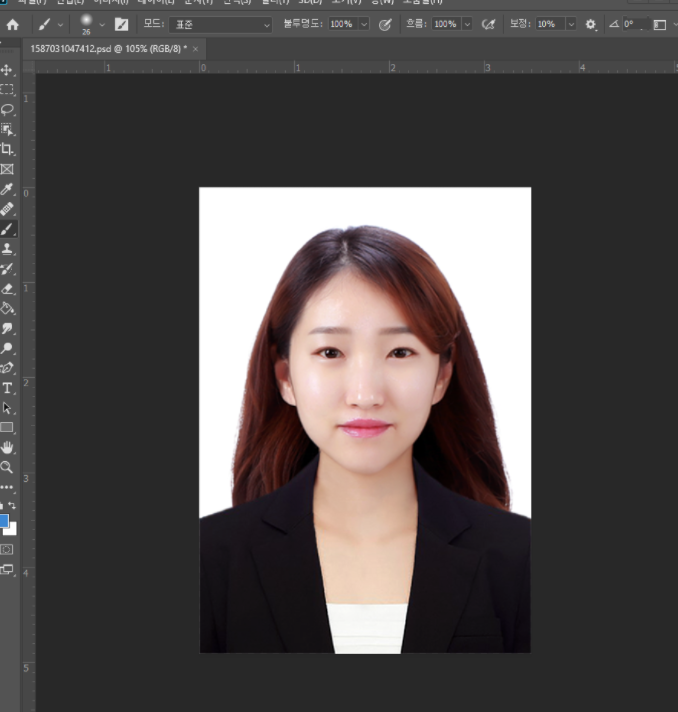Screen dimensions: 678x712
Task: Select the Dodge tool
Action: [7, 348]
